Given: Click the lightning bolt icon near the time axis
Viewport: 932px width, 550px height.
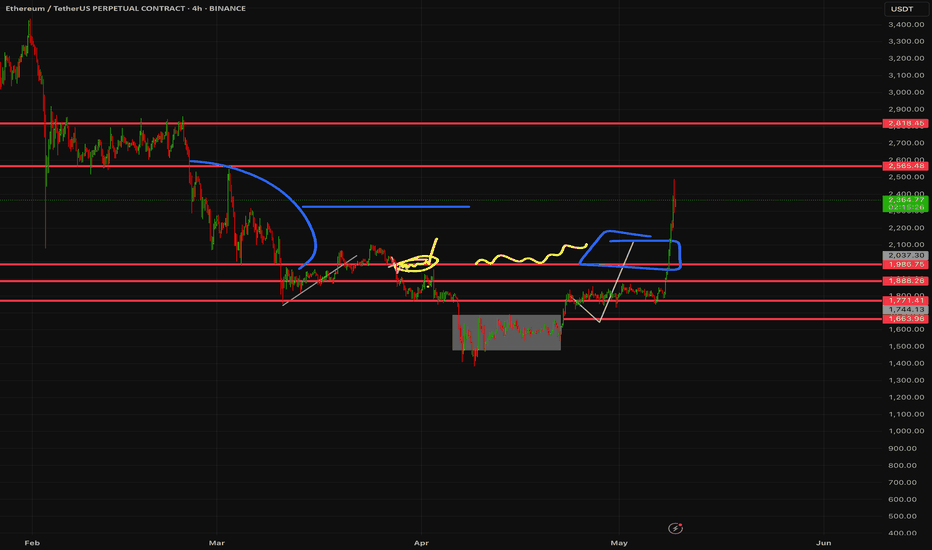Looking at the screenshot, I should [675, 528].
